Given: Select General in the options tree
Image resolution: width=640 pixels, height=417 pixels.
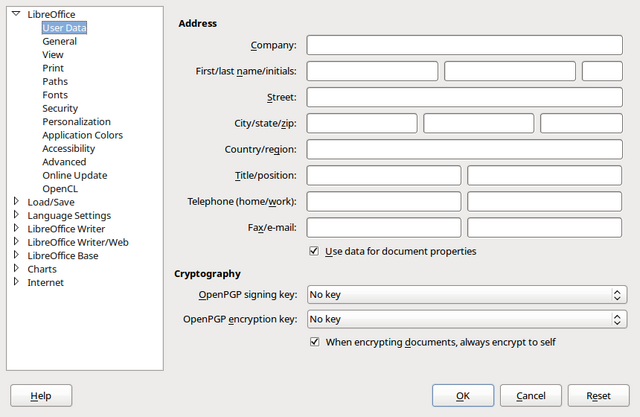Looking at the screenshot, I should [60, 41].
